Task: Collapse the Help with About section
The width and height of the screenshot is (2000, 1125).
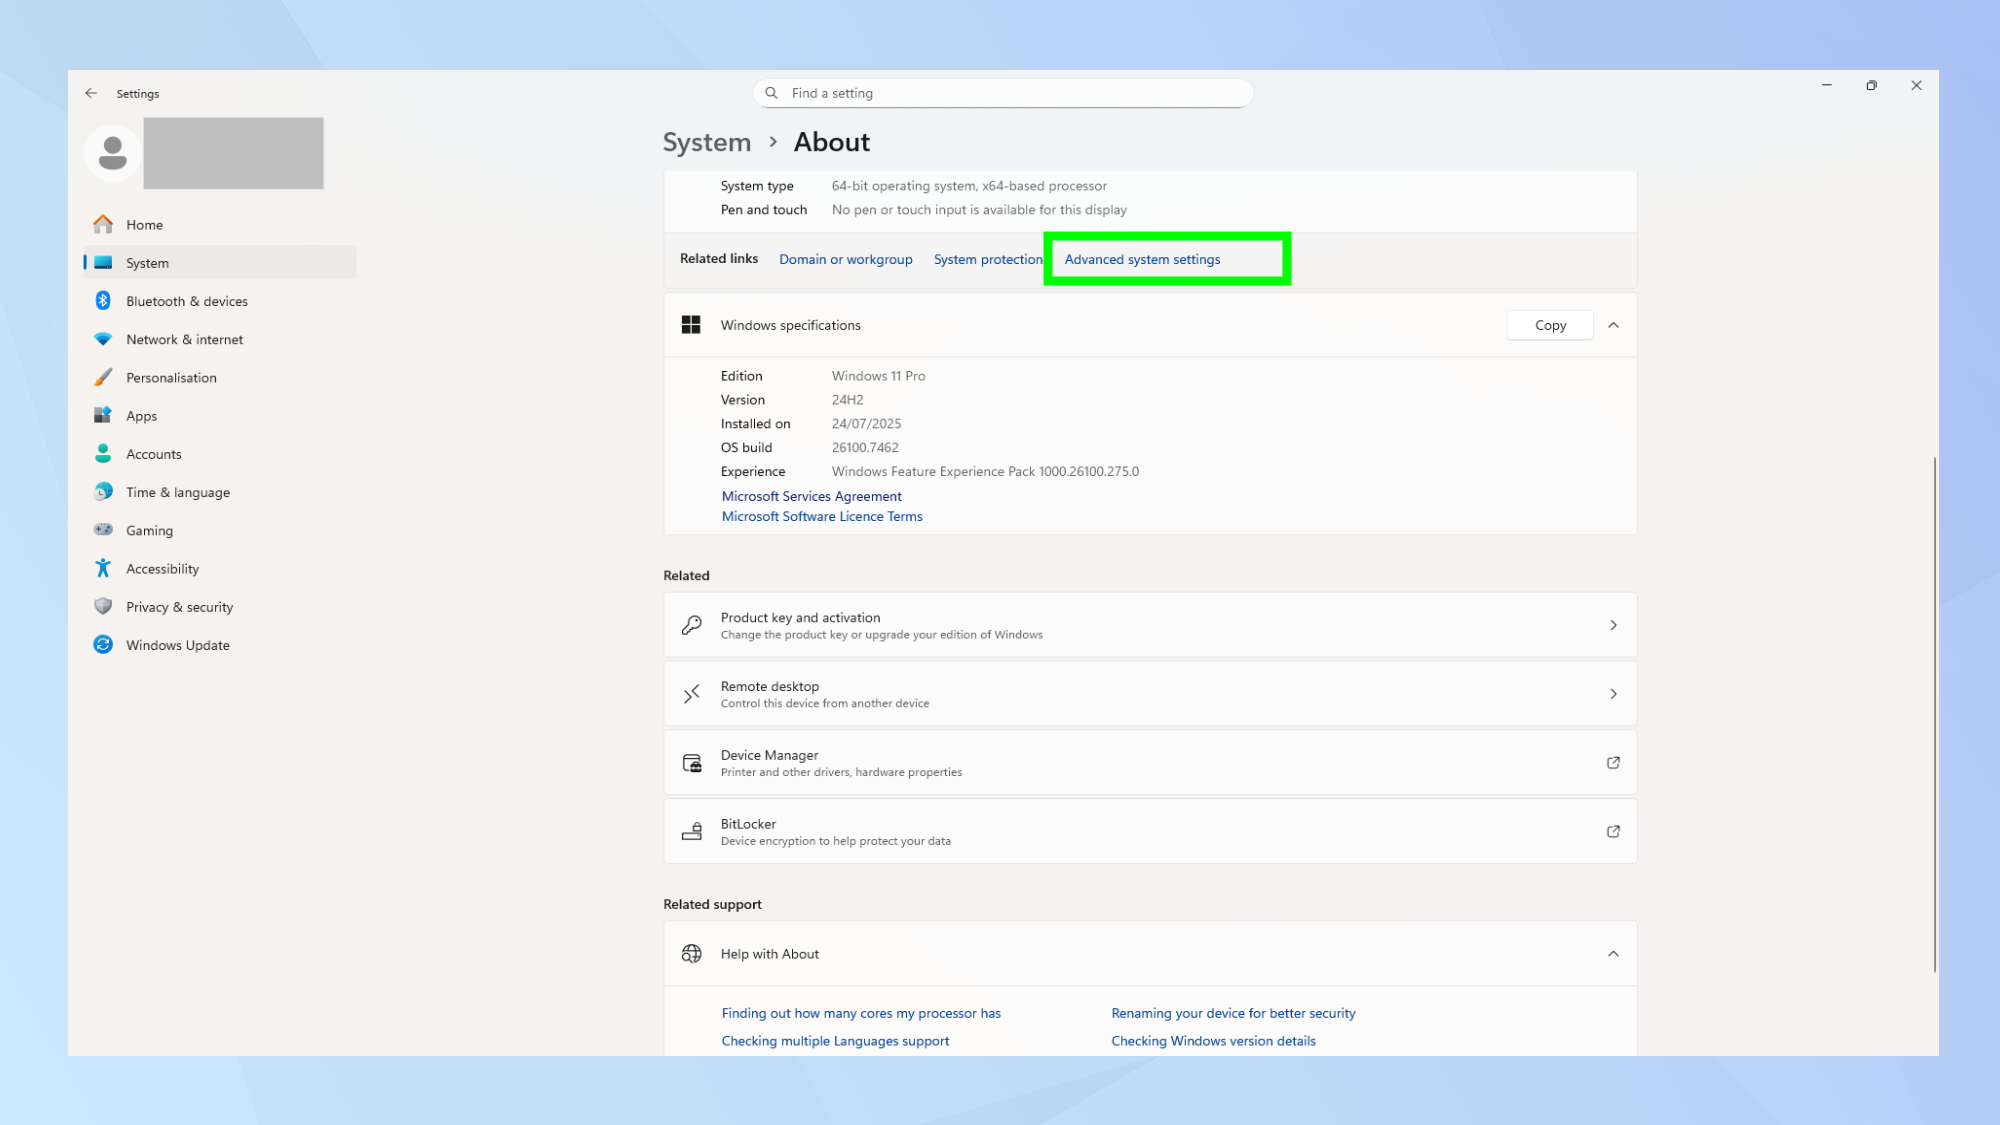Action: 1613,954
